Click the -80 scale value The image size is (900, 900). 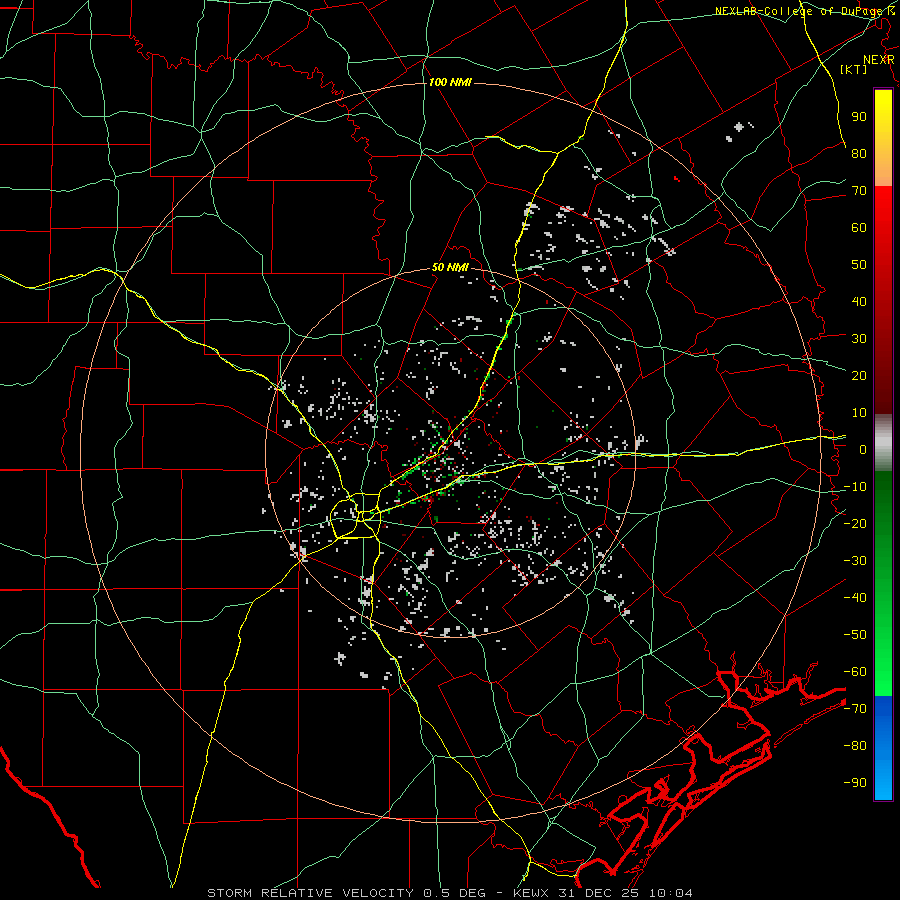pyautogui.click(x=855, y=746)
